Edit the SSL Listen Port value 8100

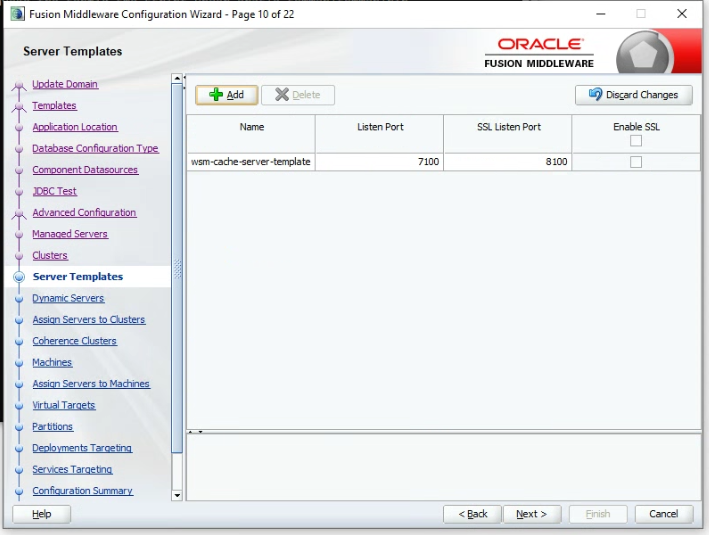(x=508, y=162)
